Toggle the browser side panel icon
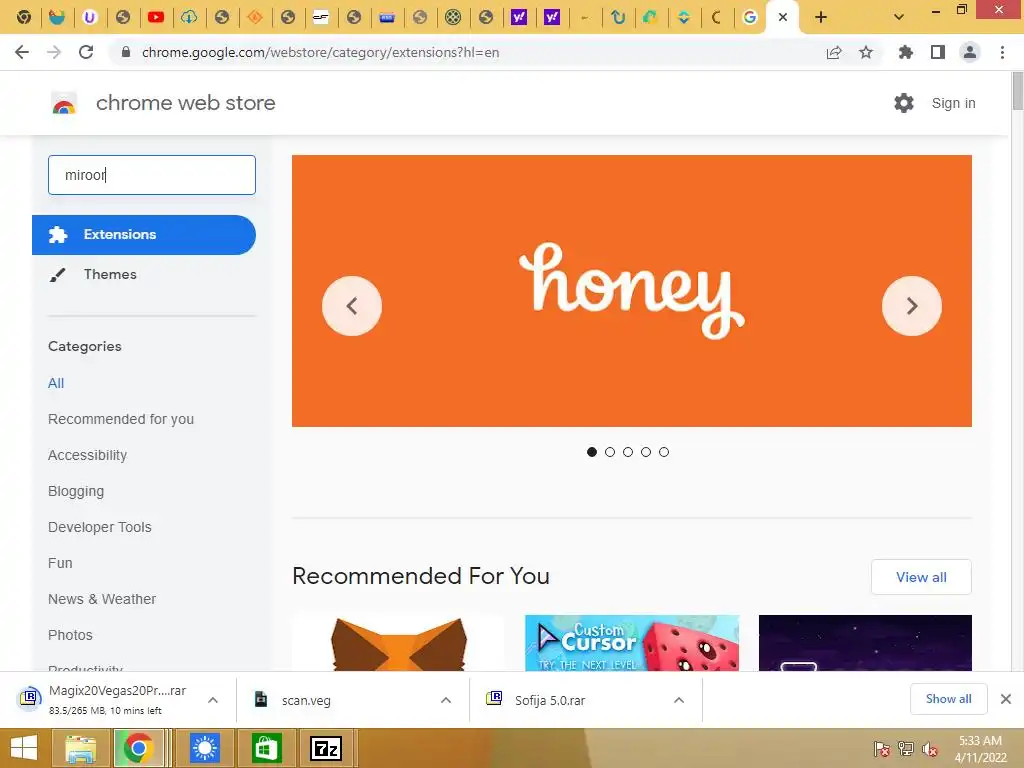The image size is (1024, 768). coord(938,52)
